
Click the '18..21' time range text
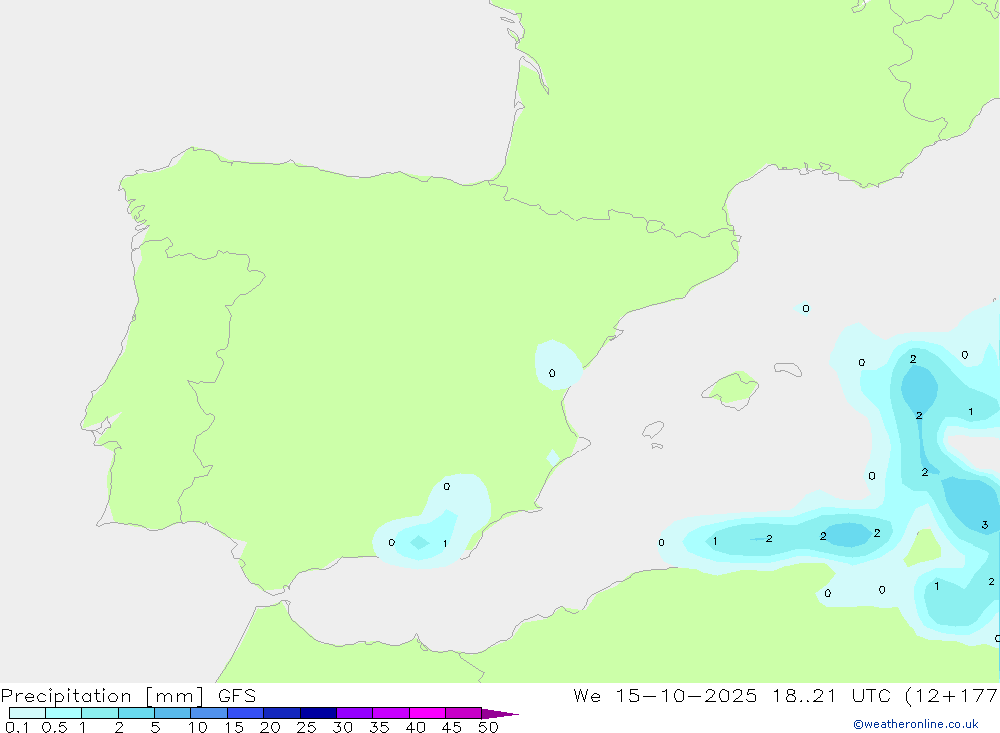point(804,695)
